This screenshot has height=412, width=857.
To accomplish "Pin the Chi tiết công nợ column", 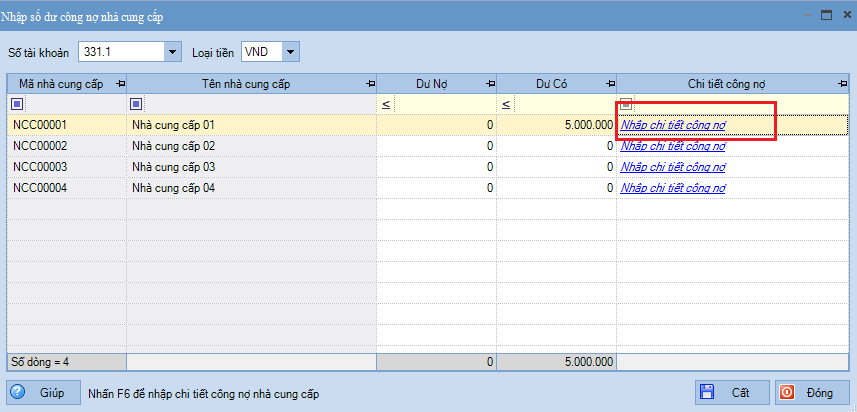I will click(843, 84).
